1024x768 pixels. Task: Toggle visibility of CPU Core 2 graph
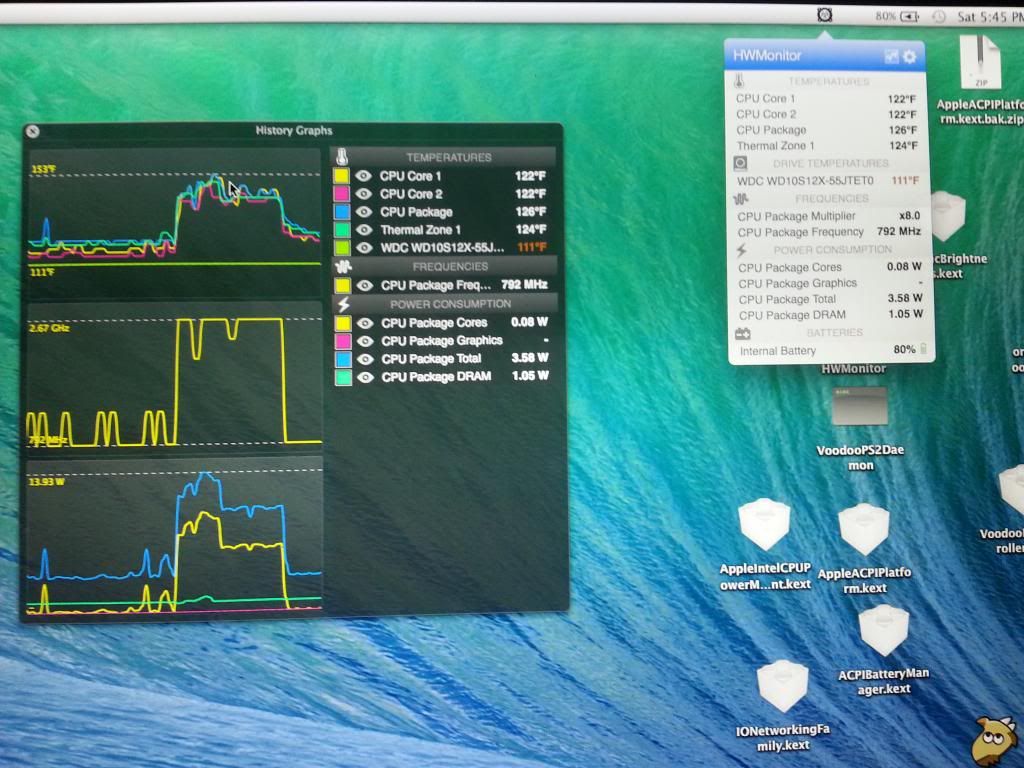coord(364,194)
